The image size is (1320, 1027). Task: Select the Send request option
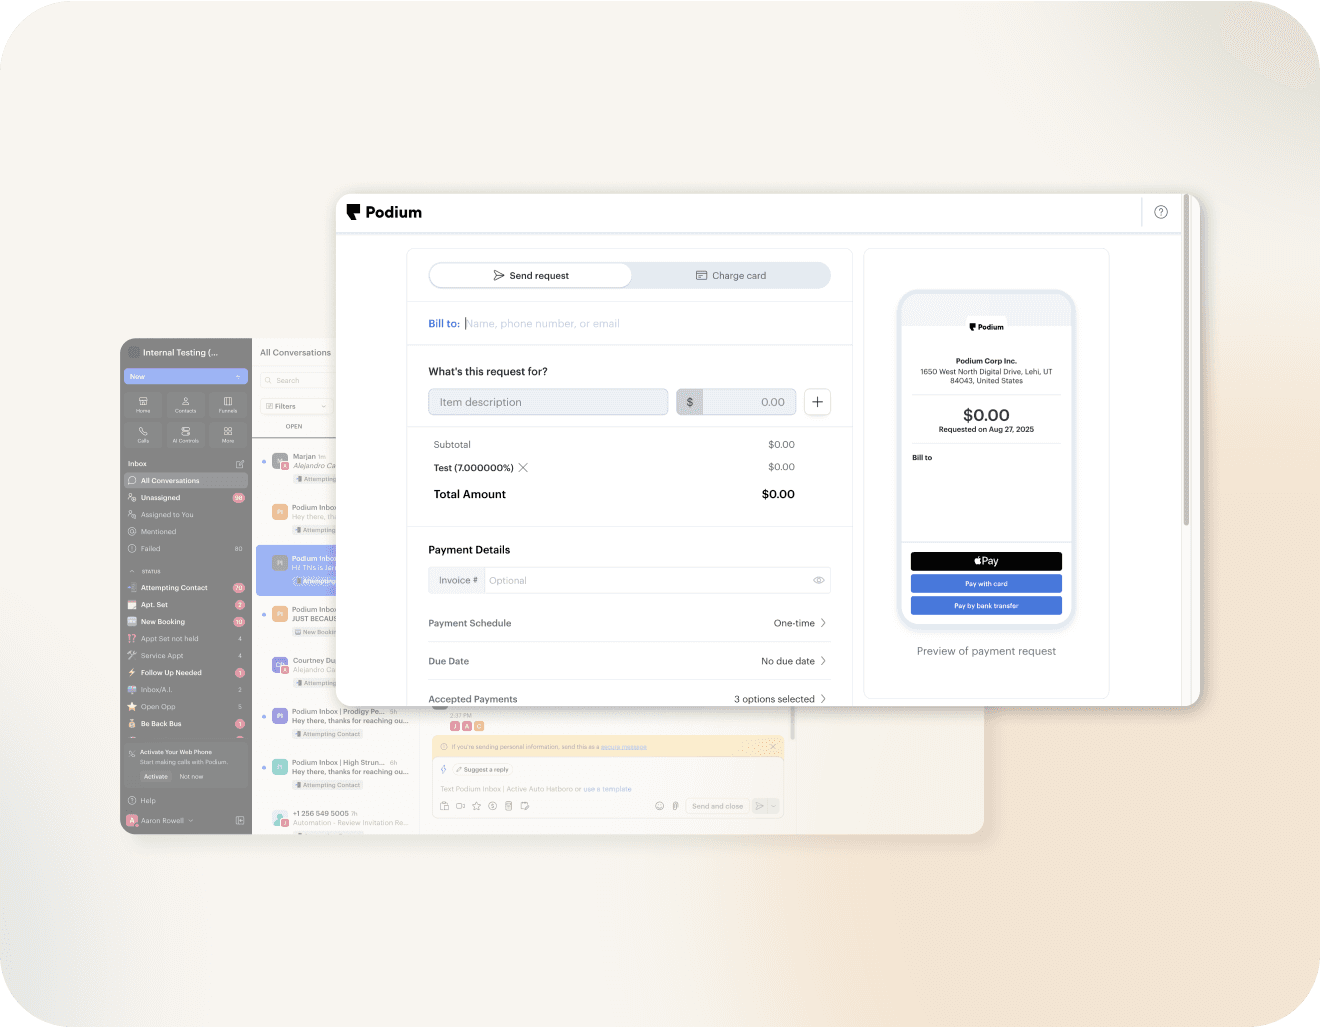tap(531, 276)
